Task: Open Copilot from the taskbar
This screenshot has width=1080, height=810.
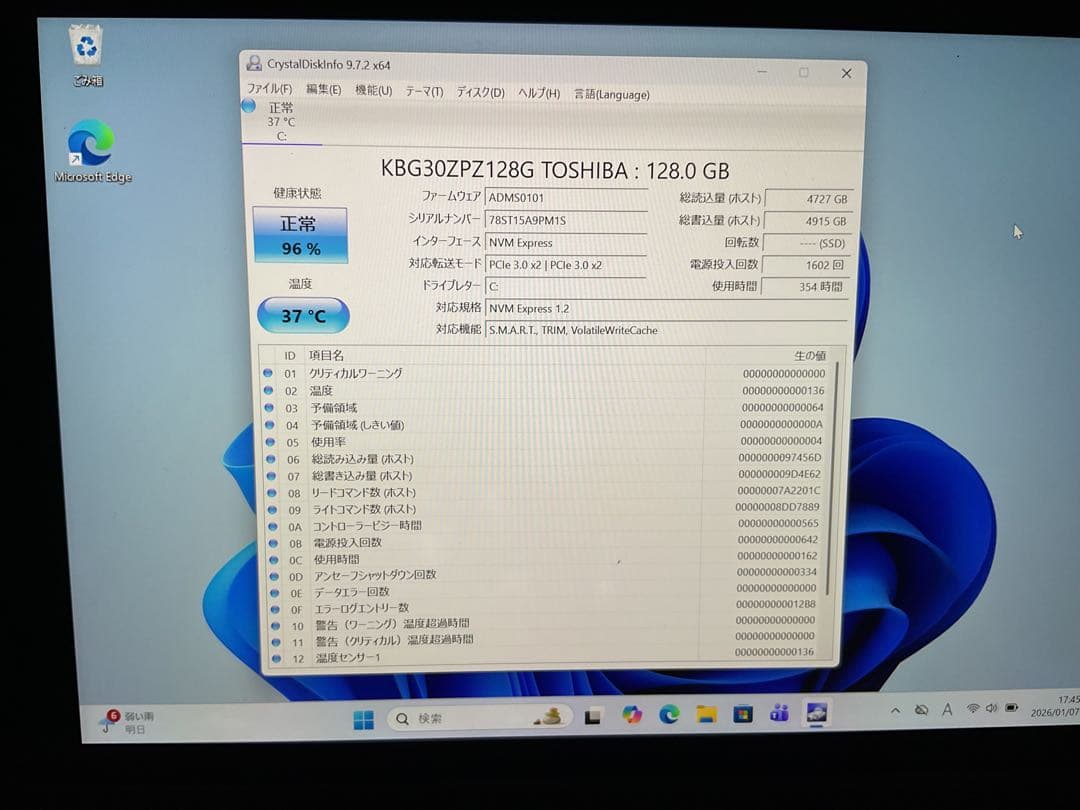Action: click(632, 715)
